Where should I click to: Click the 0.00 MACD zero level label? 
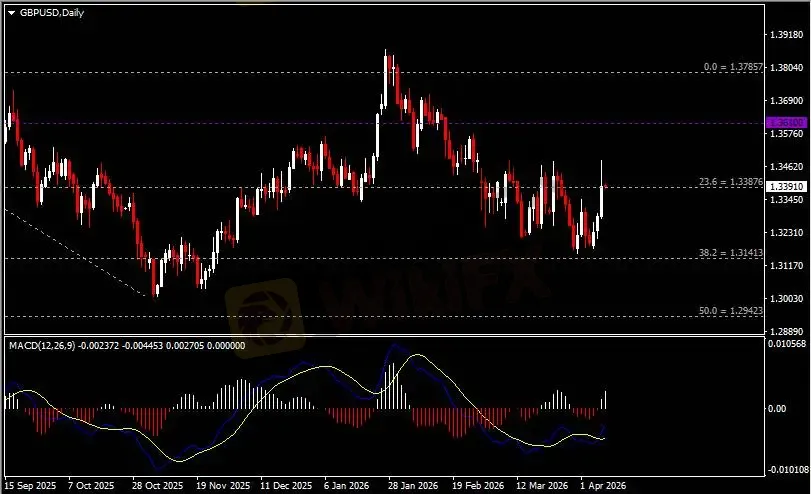click(776, 409)
